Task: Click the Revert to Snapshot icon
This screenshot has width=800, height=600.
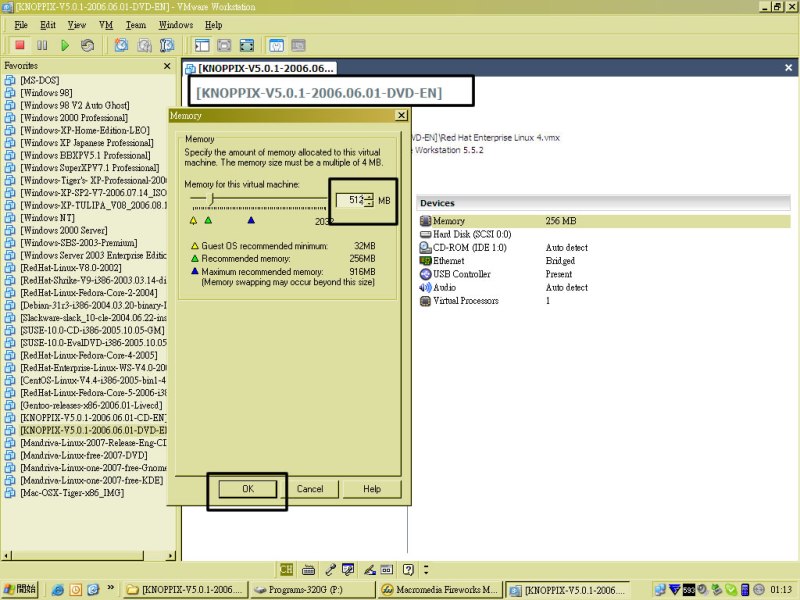Action: click(x=144, y=45)
